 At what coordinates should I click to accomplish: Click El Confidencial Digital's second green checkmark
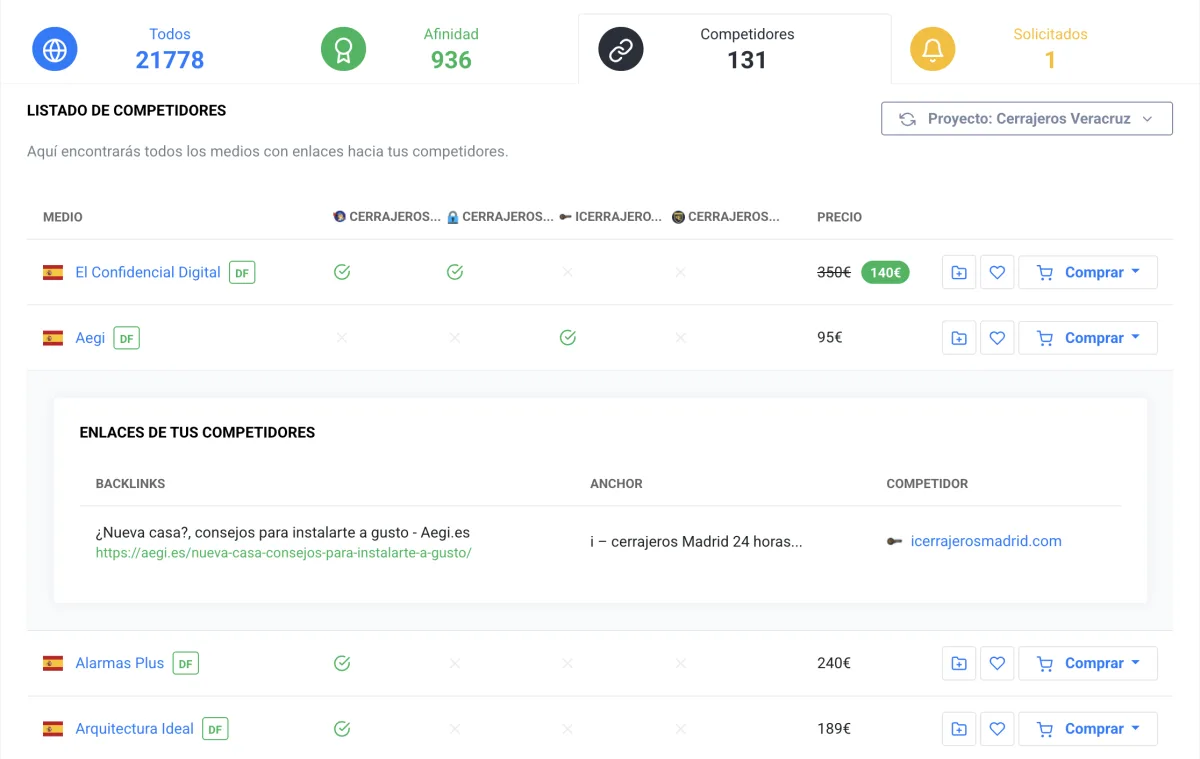(455, 272)
